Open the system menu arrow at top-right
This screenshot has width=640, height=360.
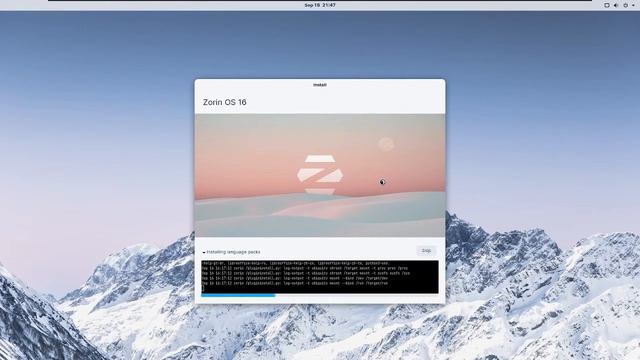tap(633, 5)
